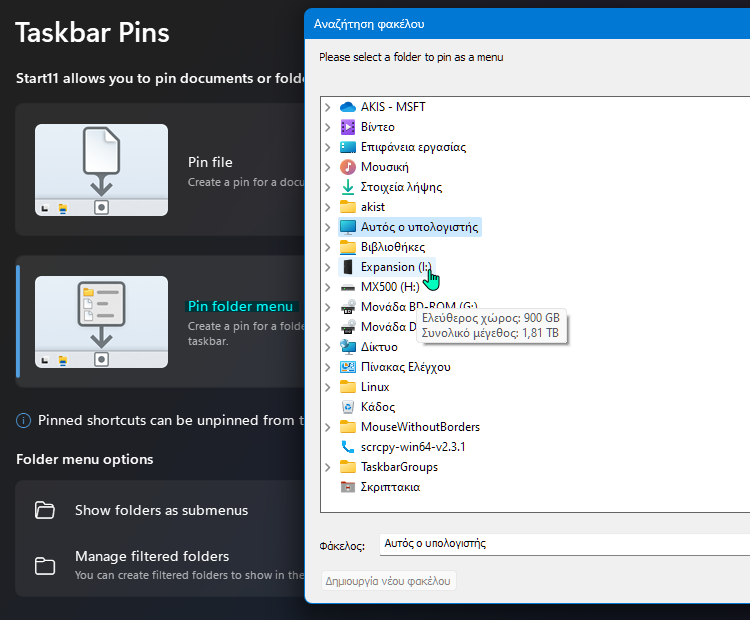Select the MX500 (H:) entry
This screenshot has width=750, height=620.
click(x=390, y=287)
